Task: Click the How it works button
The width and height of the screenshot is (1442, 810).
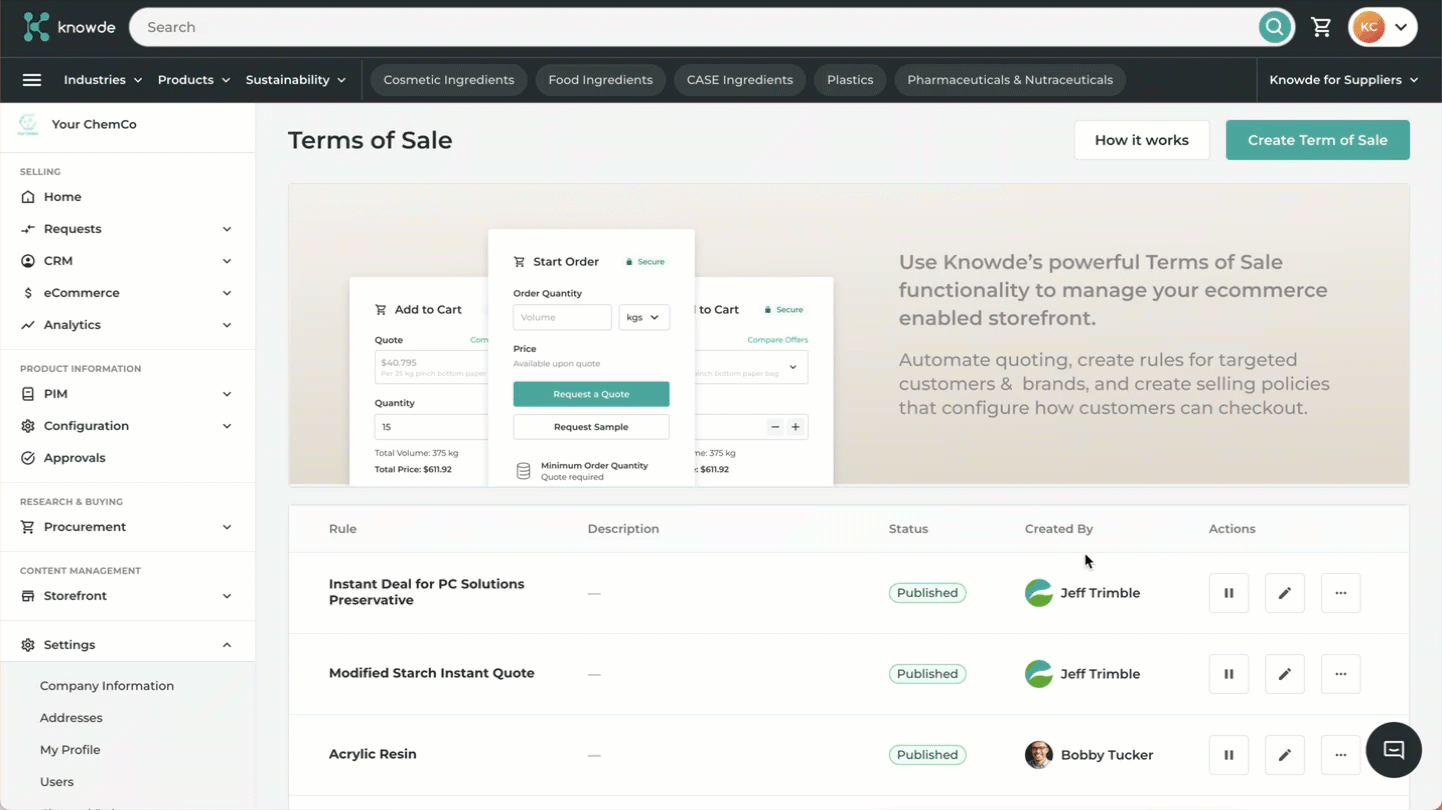Action: pos(1142,140)
